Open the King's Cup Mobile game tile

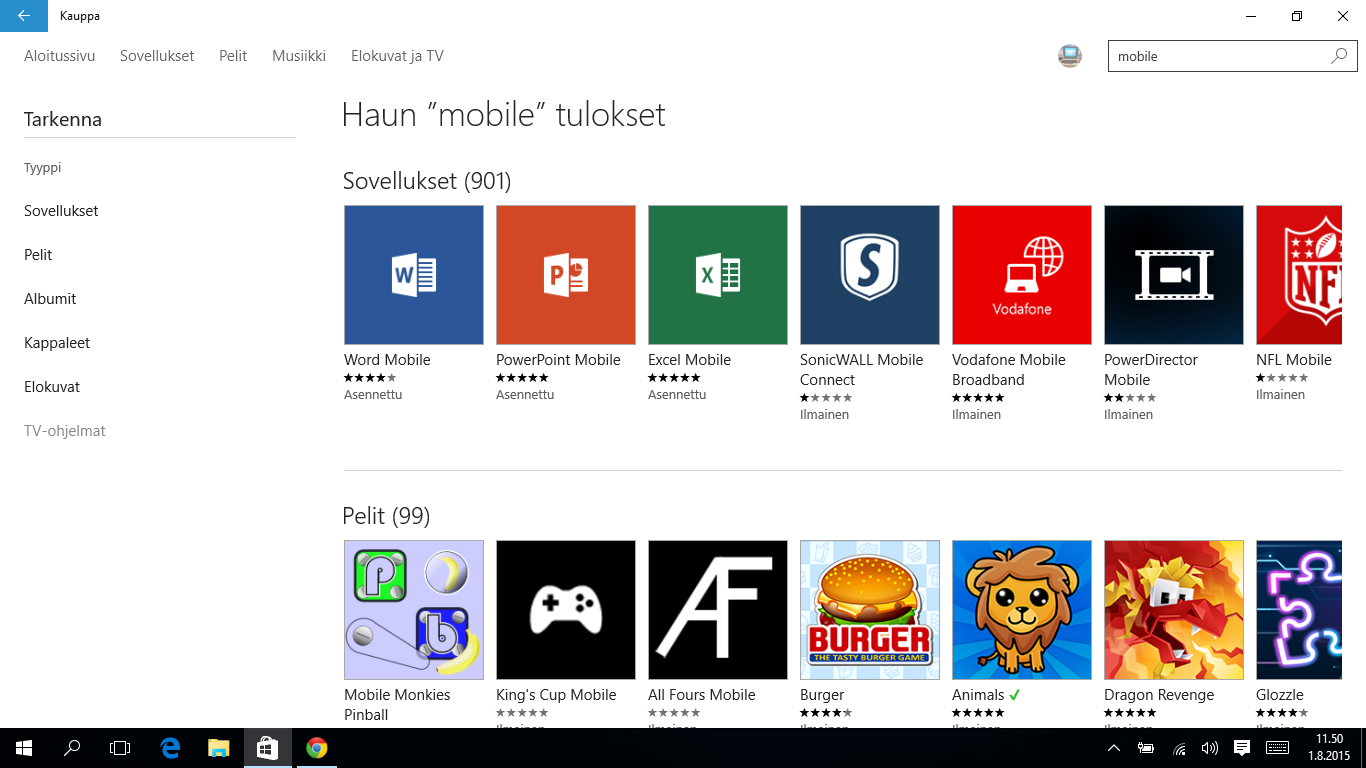566,610
